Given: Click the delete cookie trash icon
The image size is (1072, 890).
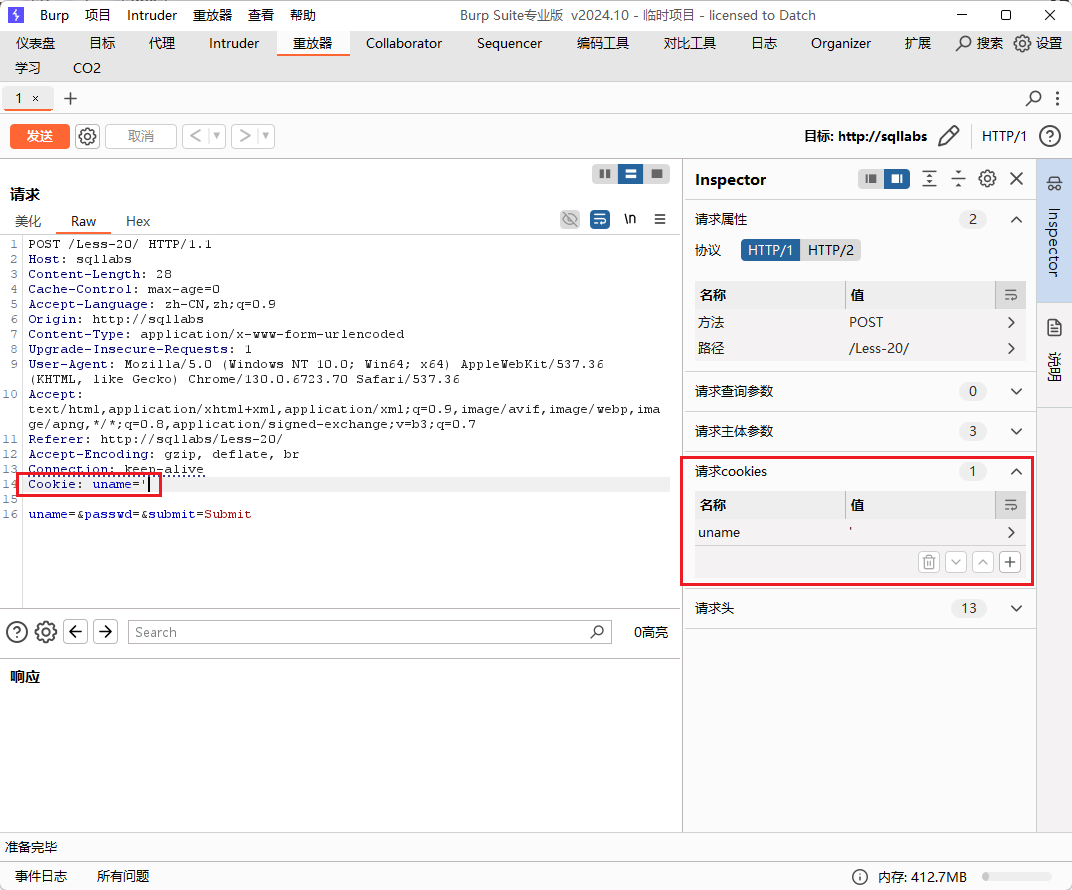Looking at the screenshot, I should click(929, 562).
